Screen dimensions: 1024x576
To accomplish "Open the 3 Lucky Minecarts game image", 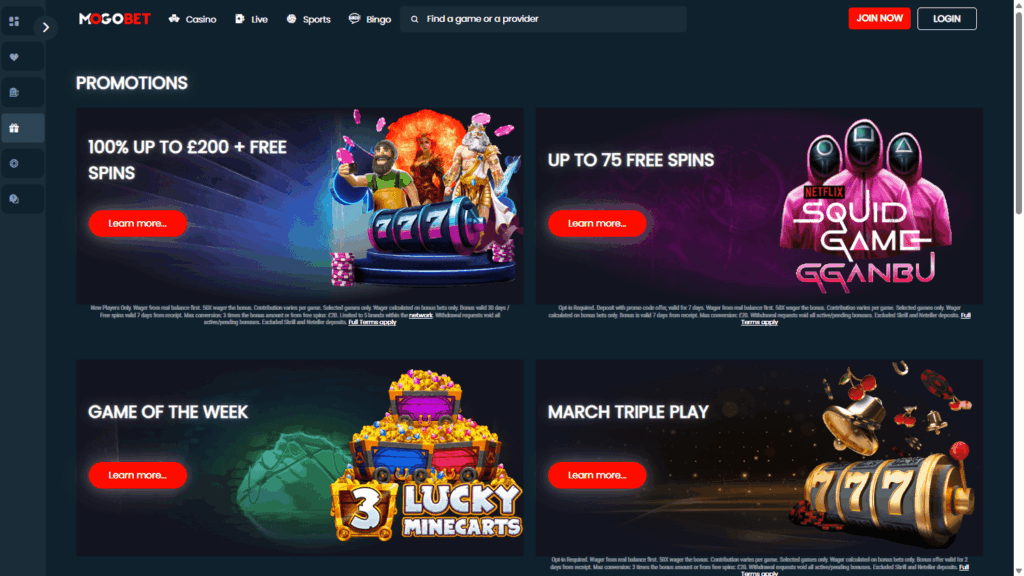I will 426,456.
